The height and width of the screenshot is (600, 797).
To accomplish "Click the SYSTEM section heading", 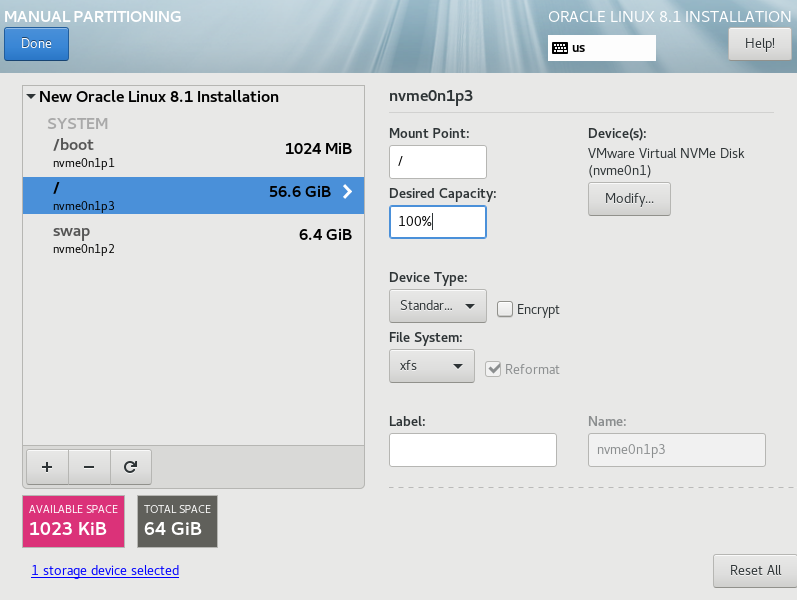I will 78,124.
